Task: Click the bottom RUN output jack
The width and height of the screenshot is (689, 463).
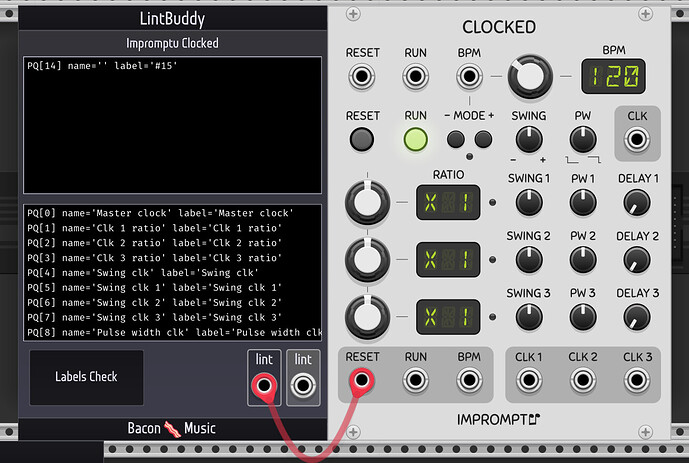Action: (x=415, y=380)
